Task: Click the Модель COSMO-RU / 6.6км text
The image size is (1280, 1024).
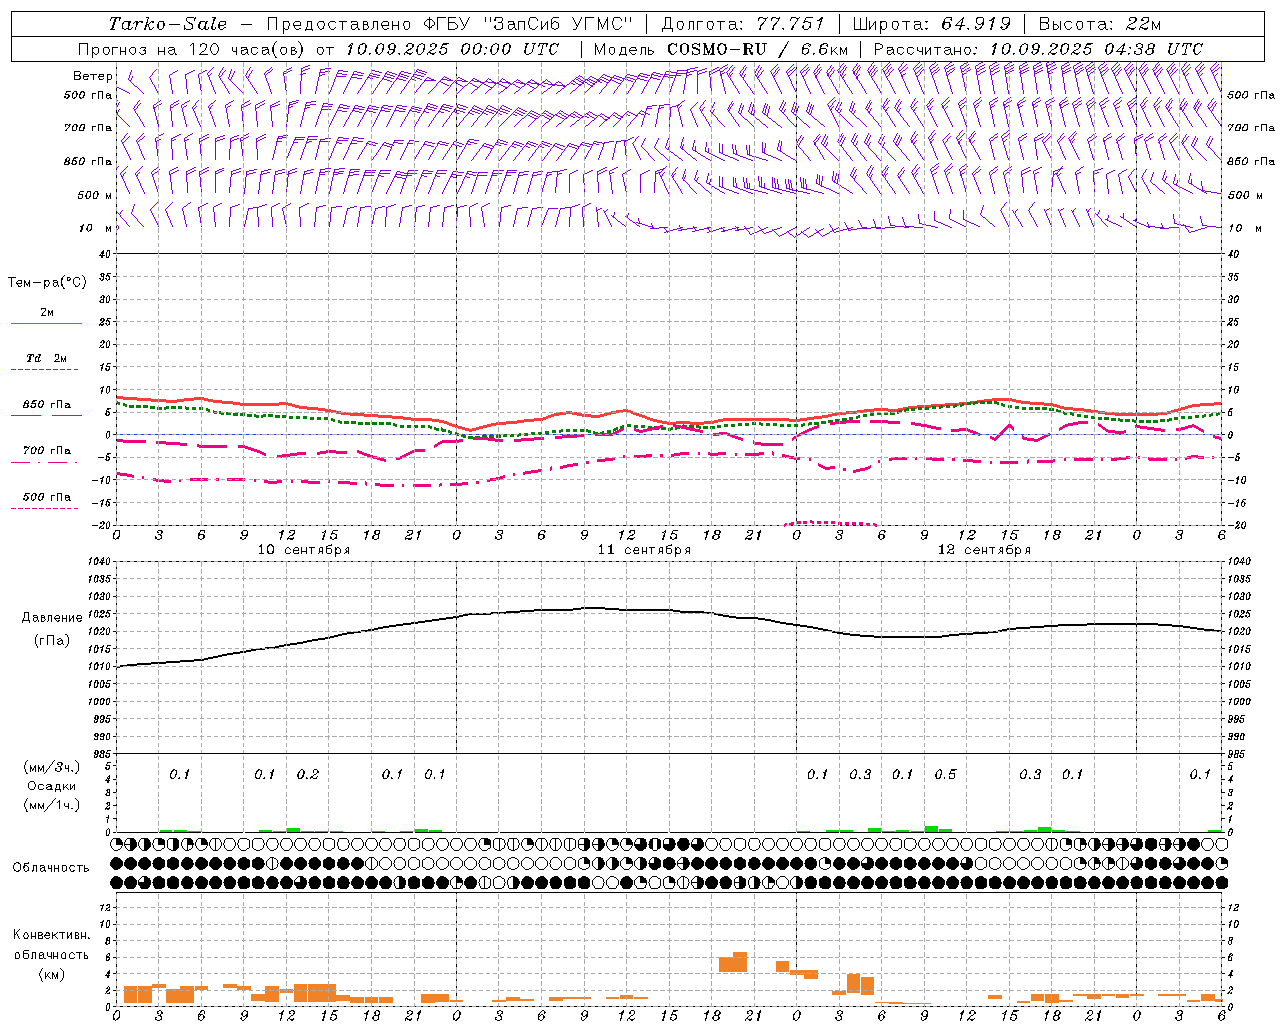Action: pos(721,49)
